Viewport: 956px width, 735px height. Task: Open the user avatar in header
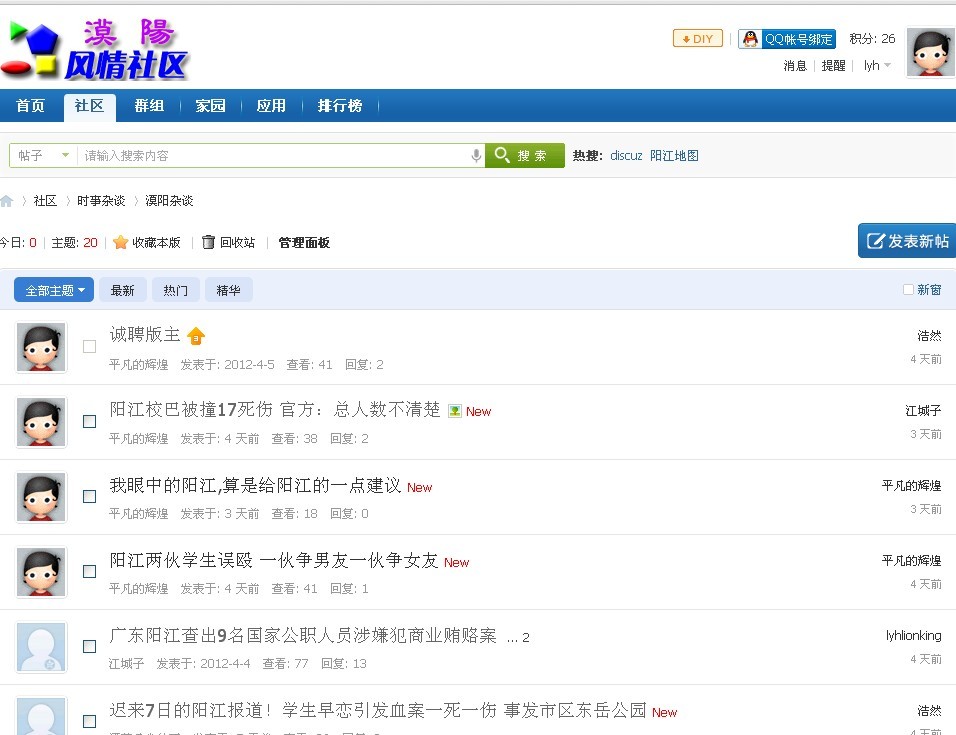pyautogui.click(x=930, y=52)
